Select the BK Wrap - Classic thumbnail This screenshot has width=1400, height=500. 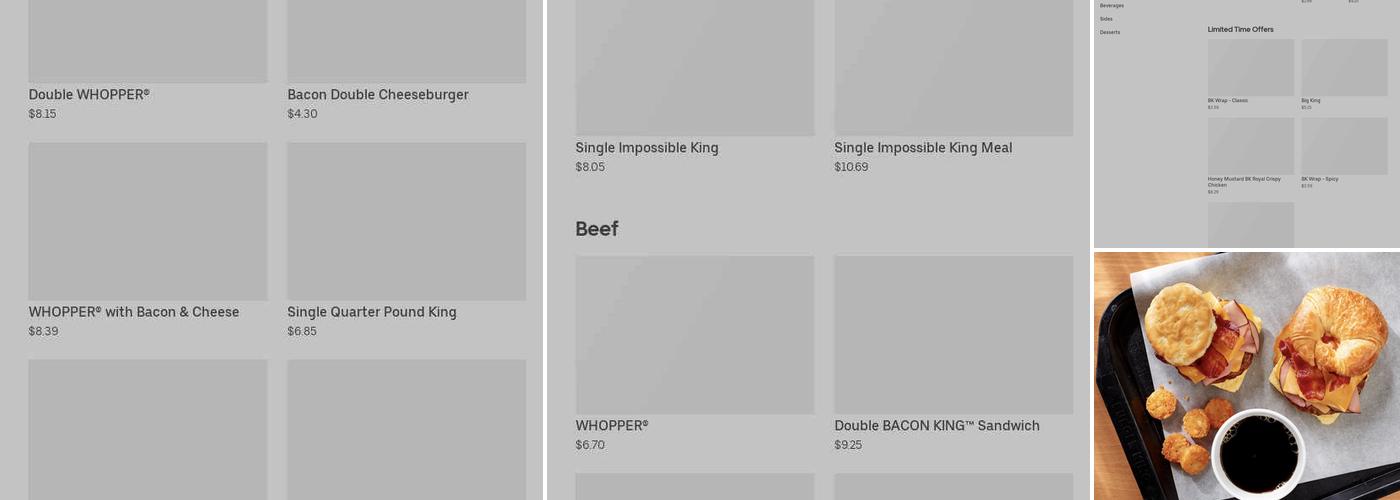pos(1251,68)
